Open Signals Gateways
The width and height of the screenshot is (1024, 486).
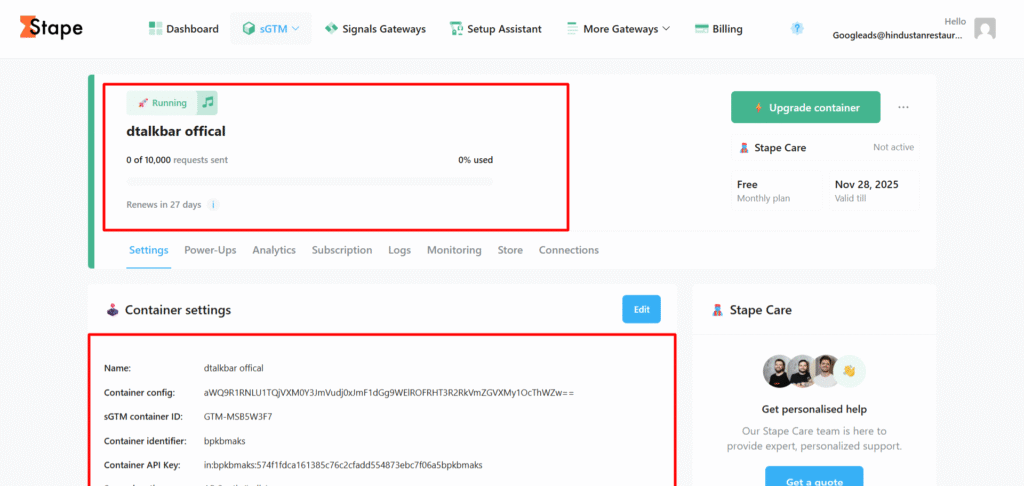[375, 29]
